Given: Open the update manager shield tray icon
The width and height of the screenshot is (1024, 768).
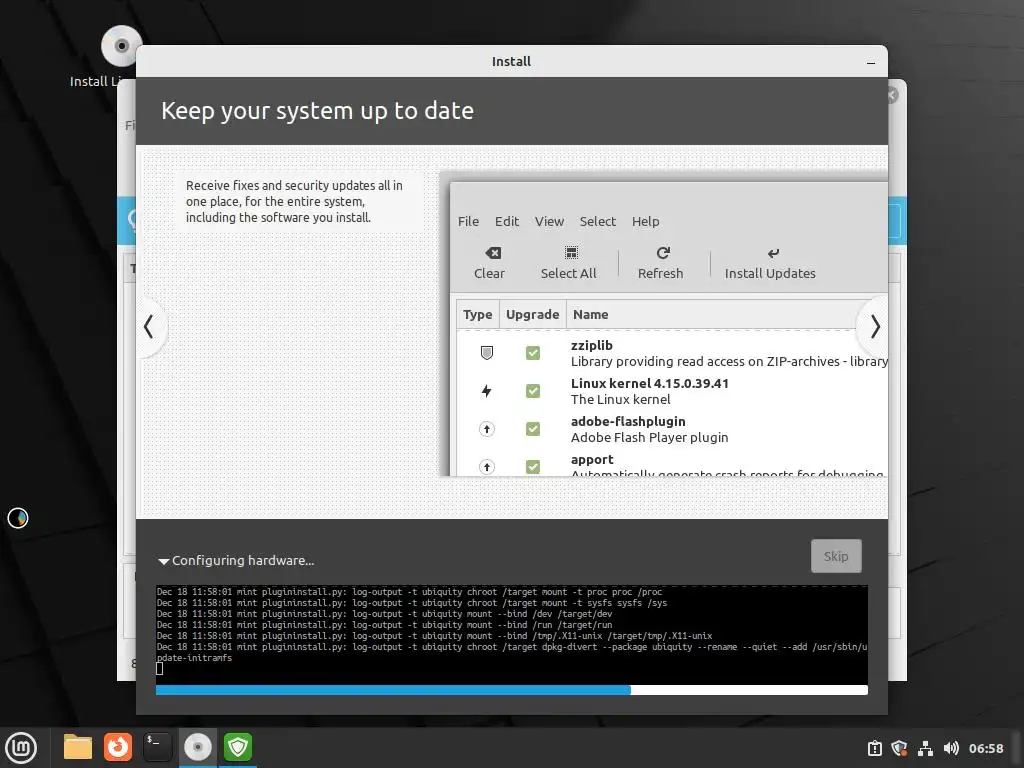Looking at the screenshot, I should click(899, 748).
